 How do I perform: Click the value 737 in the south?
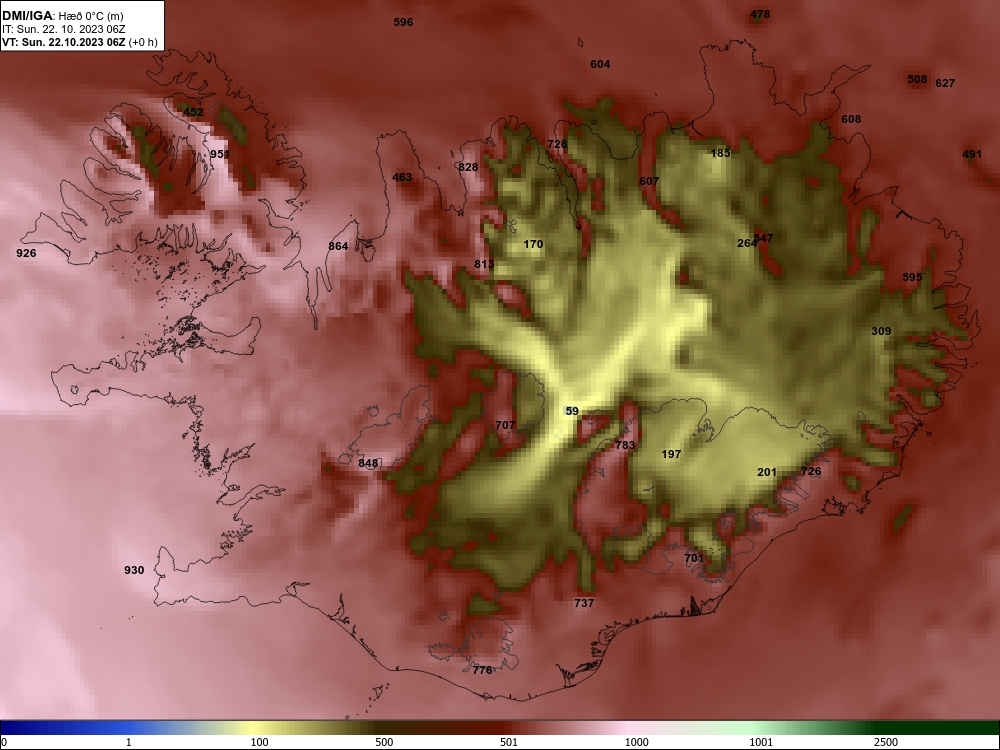pos(584,603)
